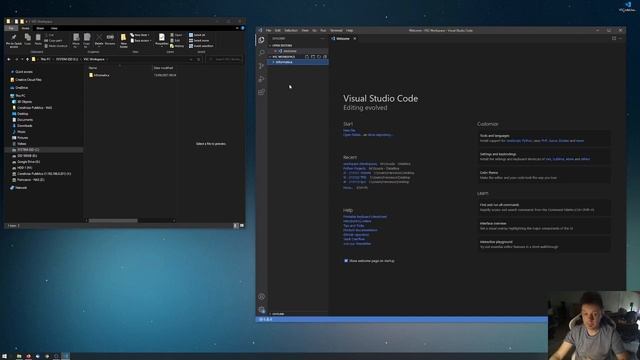
Task: Open the File menu in VS Code
Action: [269, 31]
